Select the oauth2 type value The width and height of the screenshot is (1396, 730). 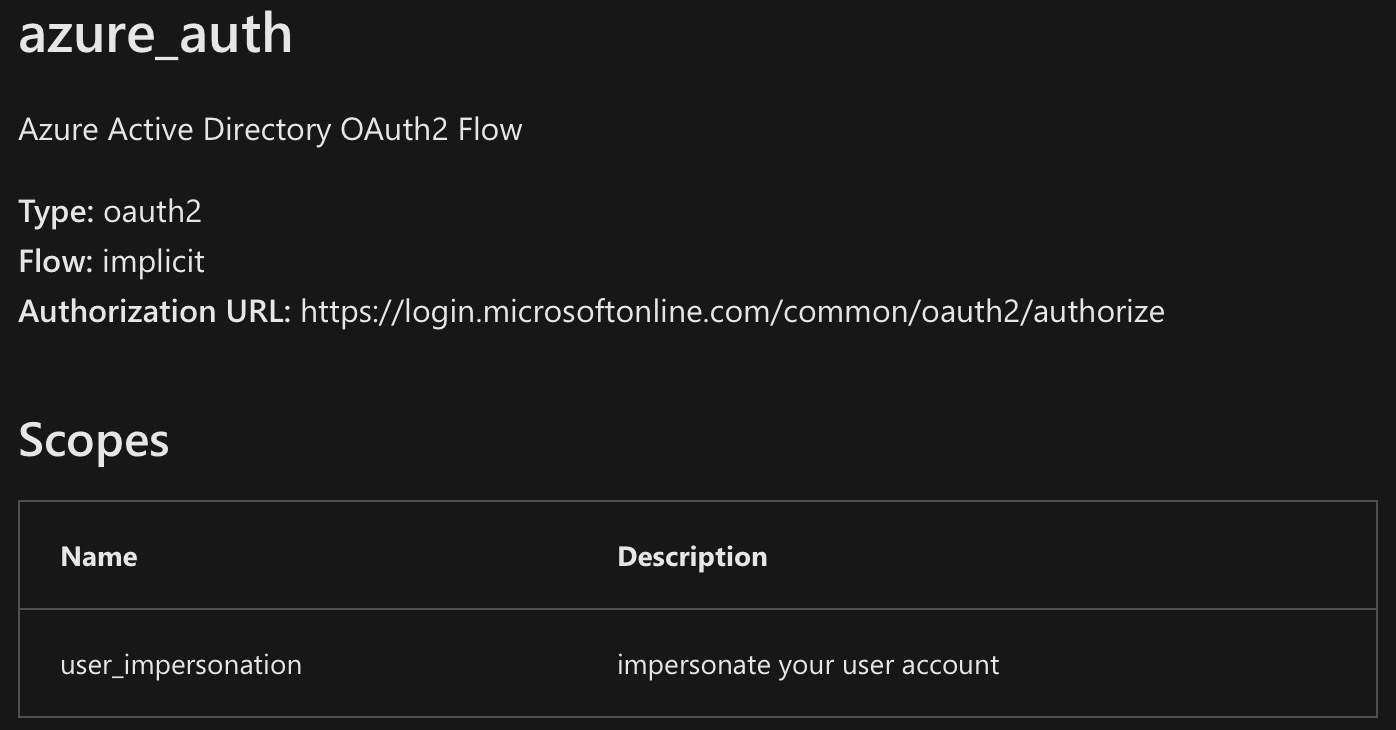152,212
